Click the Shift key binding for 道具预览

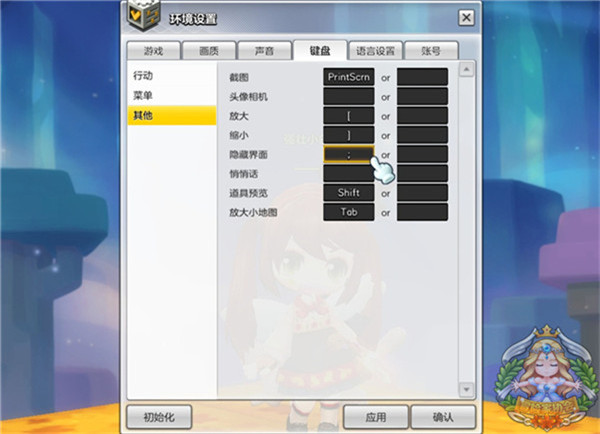[349, 193]
